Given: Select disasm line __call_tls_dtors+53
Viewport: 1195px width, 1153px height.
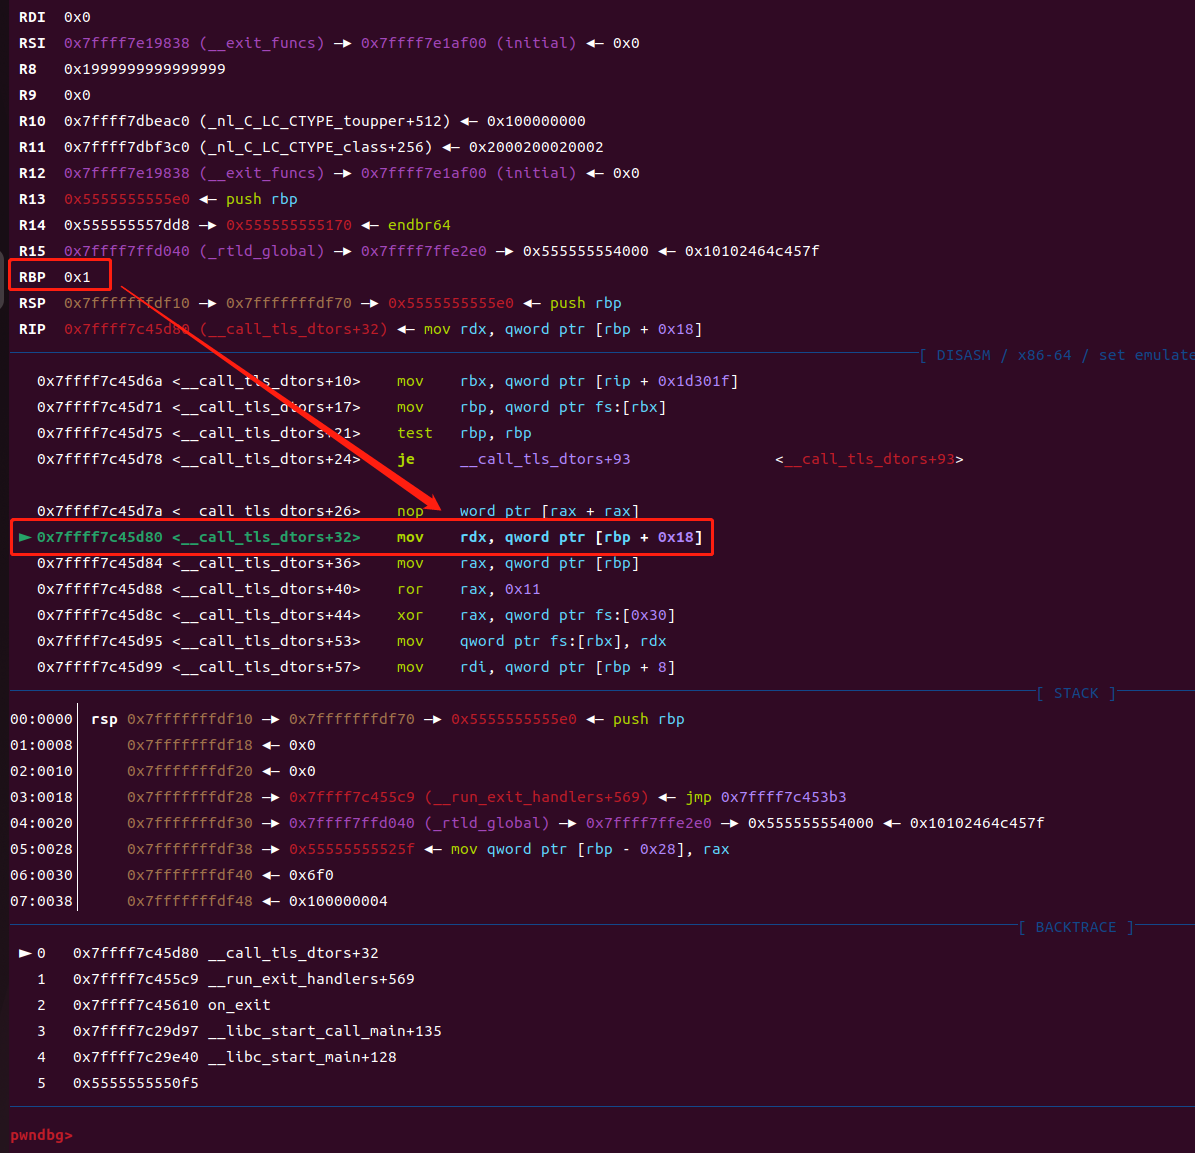Looking at the screenshot, I should pyautogui.click(x=351, y=641).
